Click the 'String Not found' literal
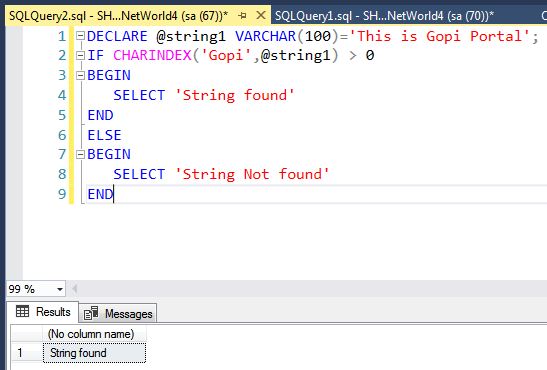The image size is (547, 370). tap(252, 174)
